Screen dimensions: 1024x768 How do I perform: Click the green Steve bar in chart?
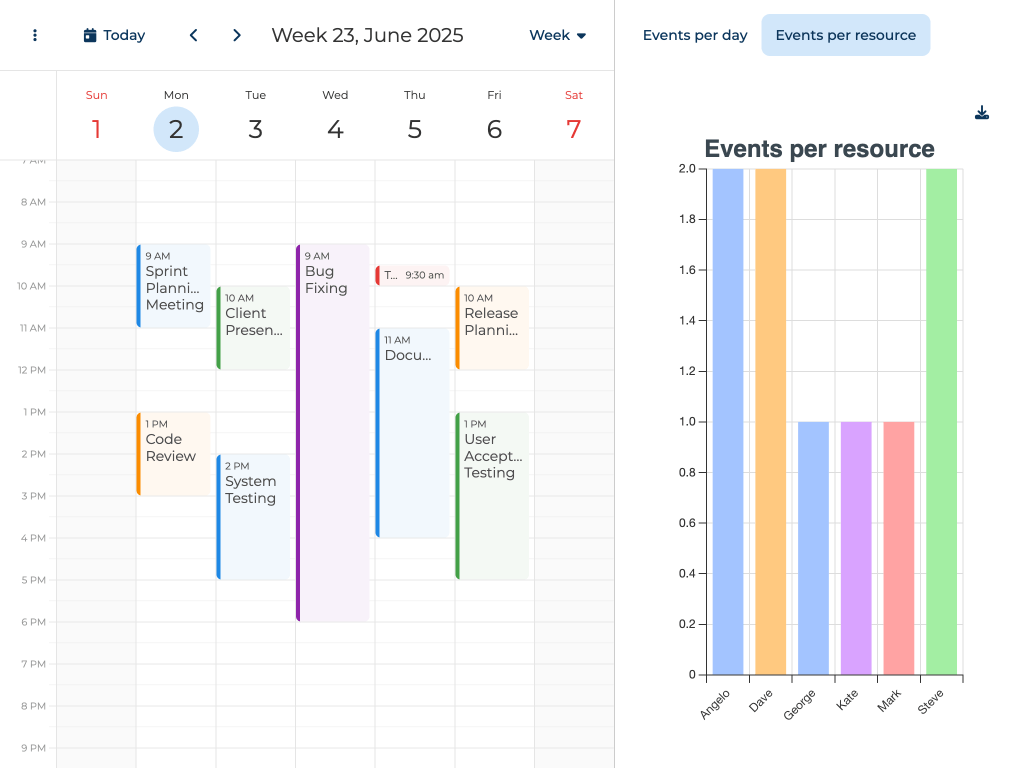coord(941,421)
